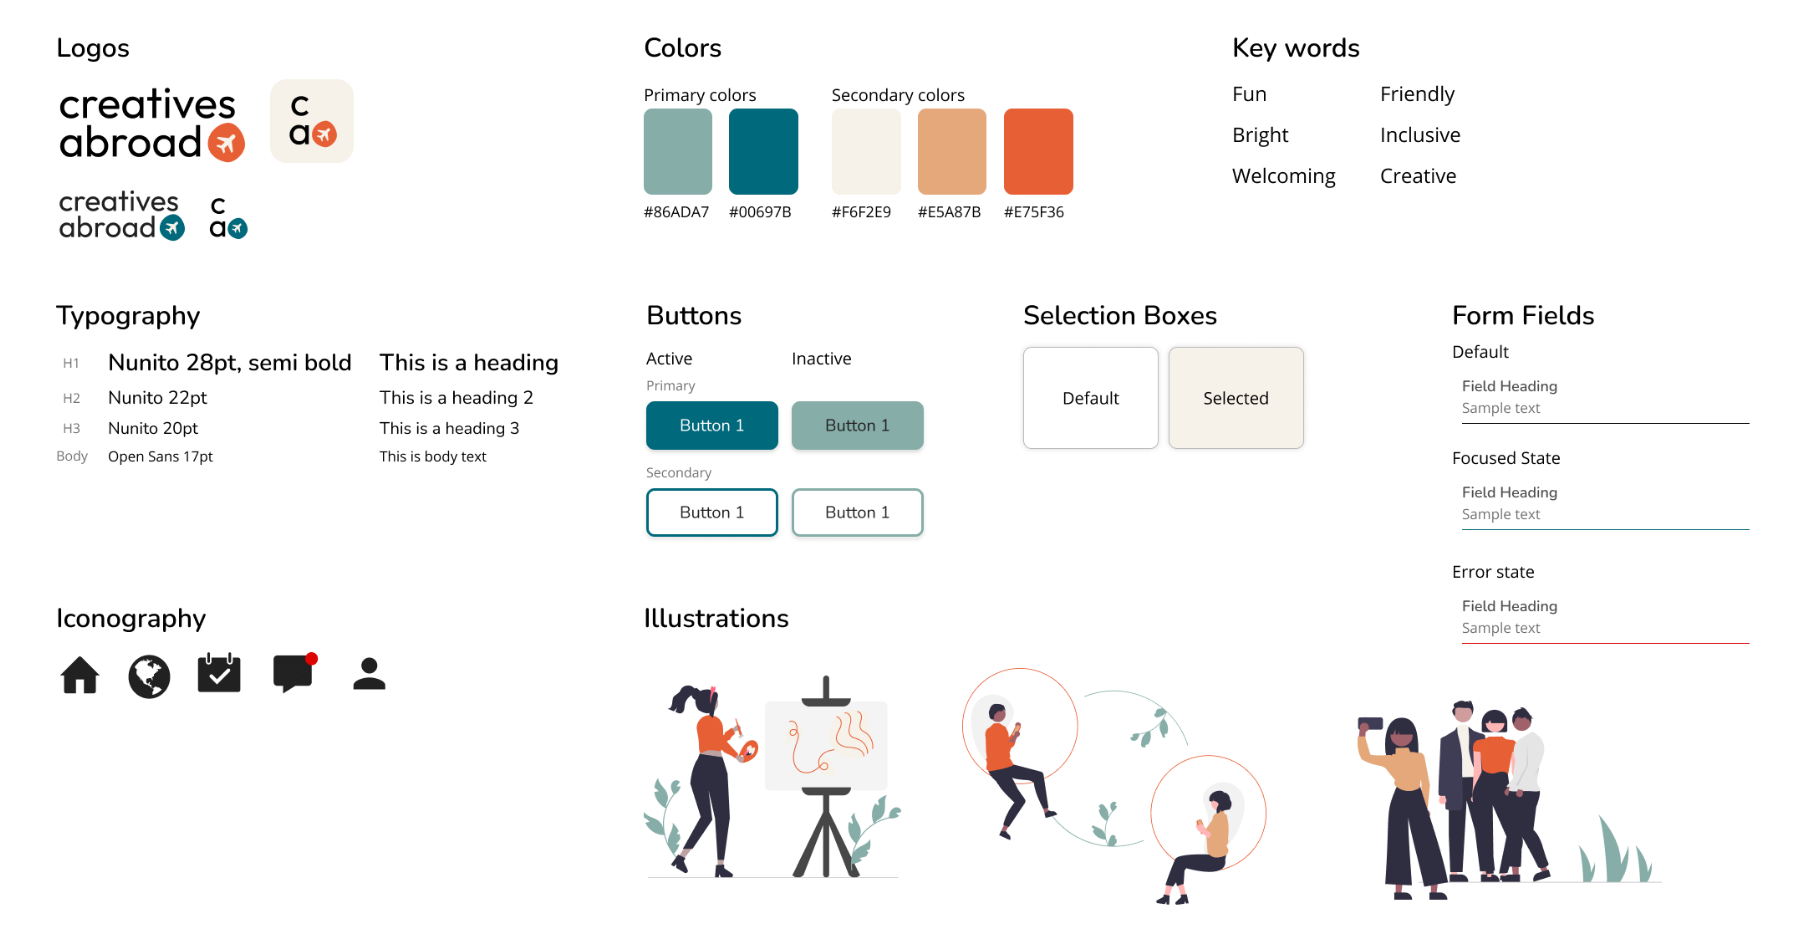
Task: Choose the Default selection box
Action: click(1091, 398)
